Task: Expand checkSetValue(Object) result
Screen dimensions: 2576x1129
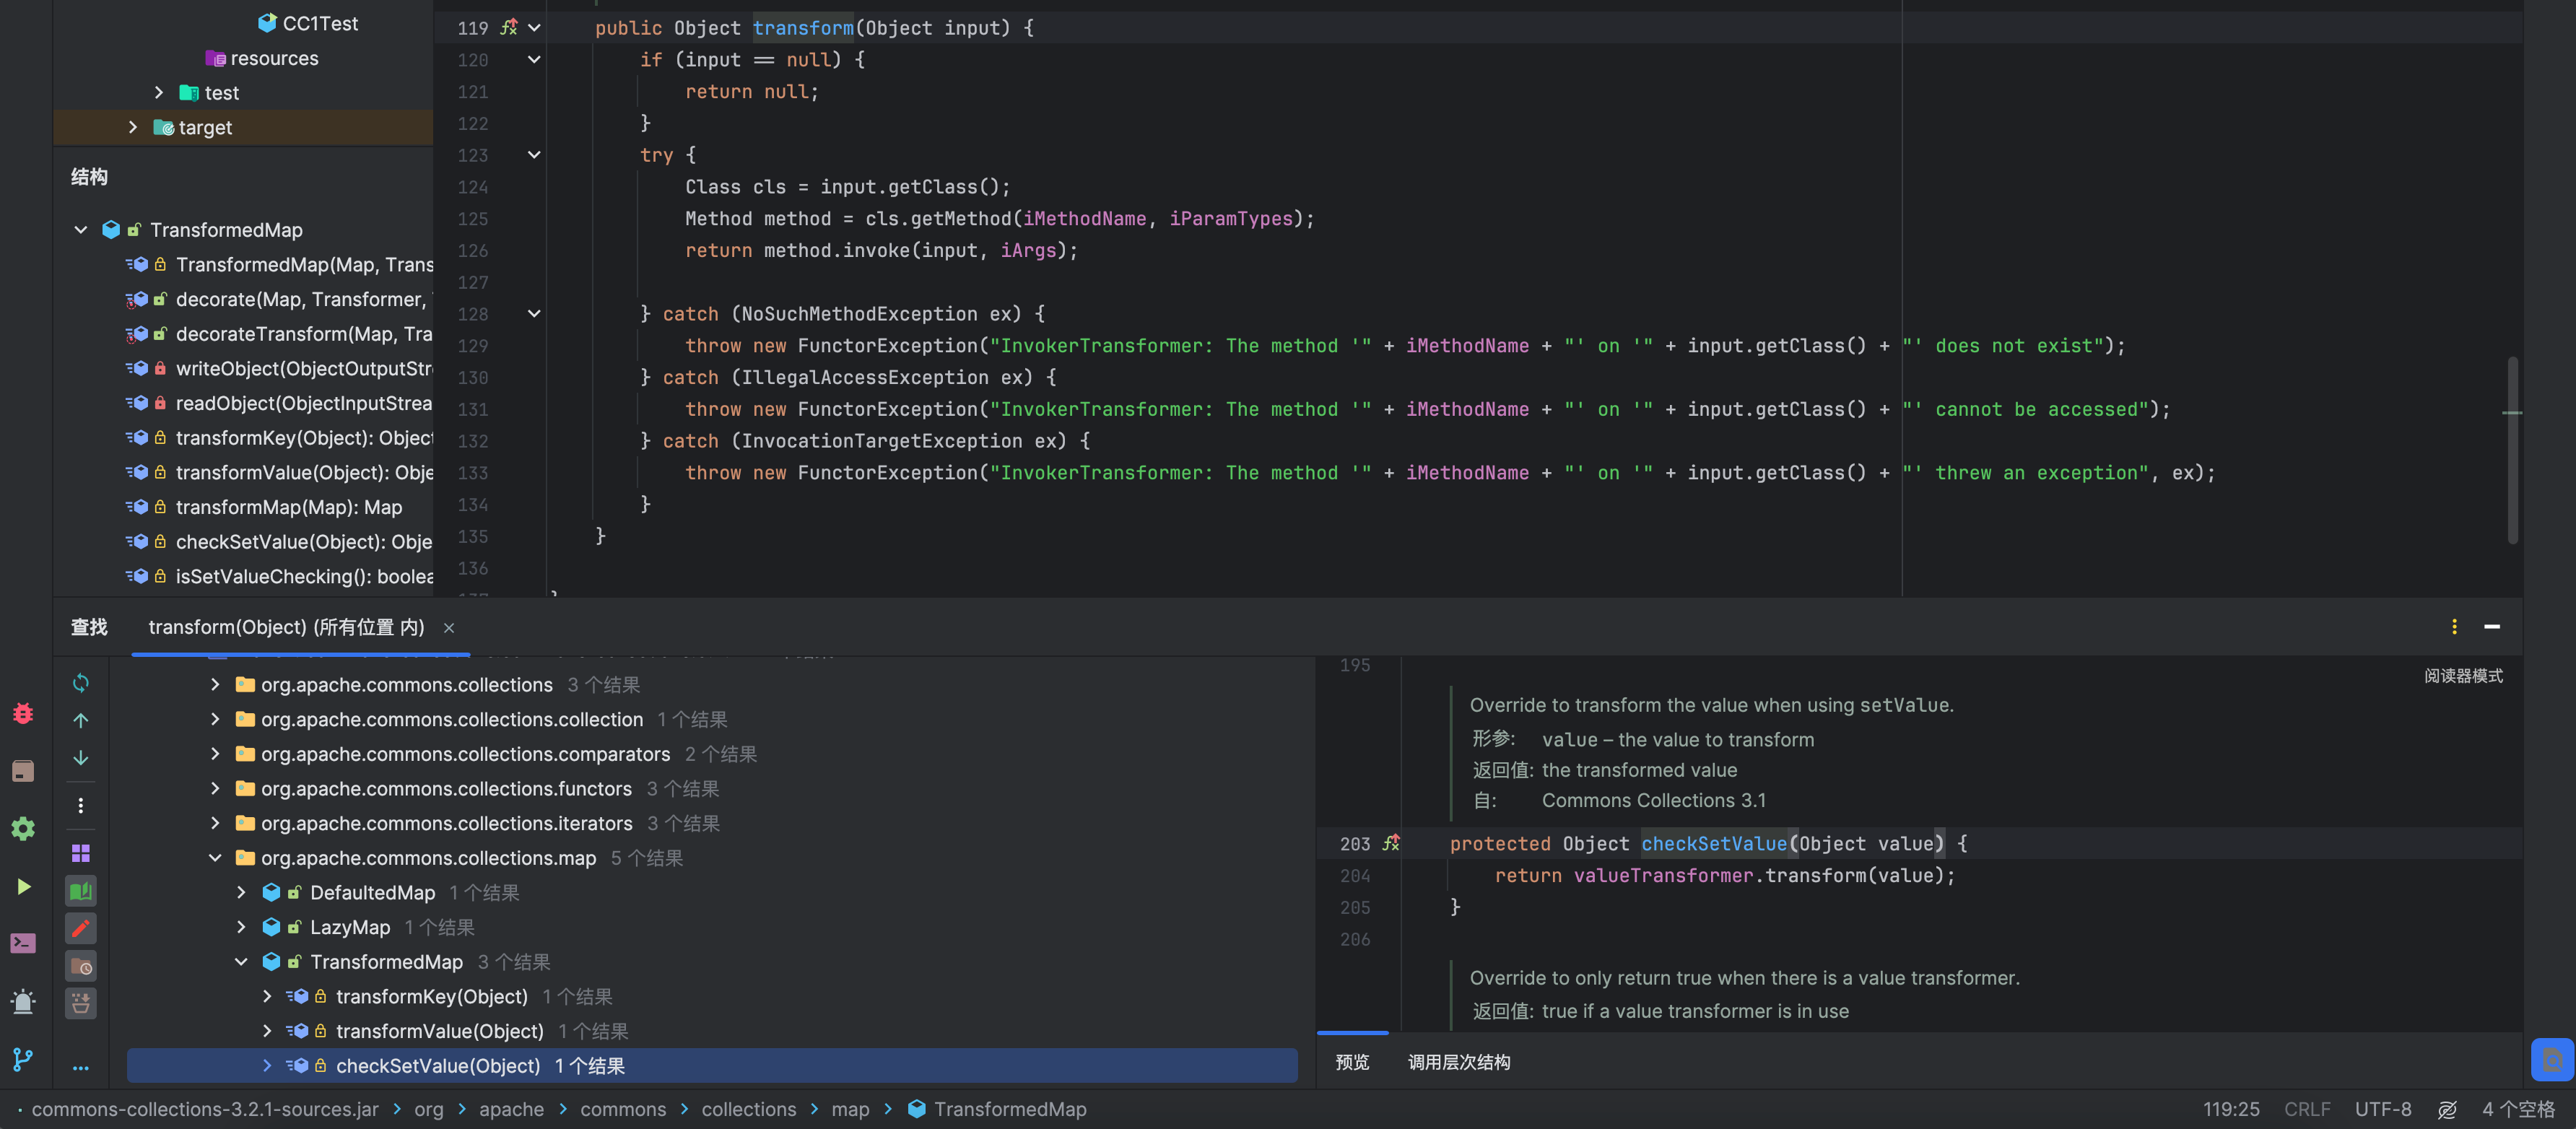Action: (x=267, y=1066)
